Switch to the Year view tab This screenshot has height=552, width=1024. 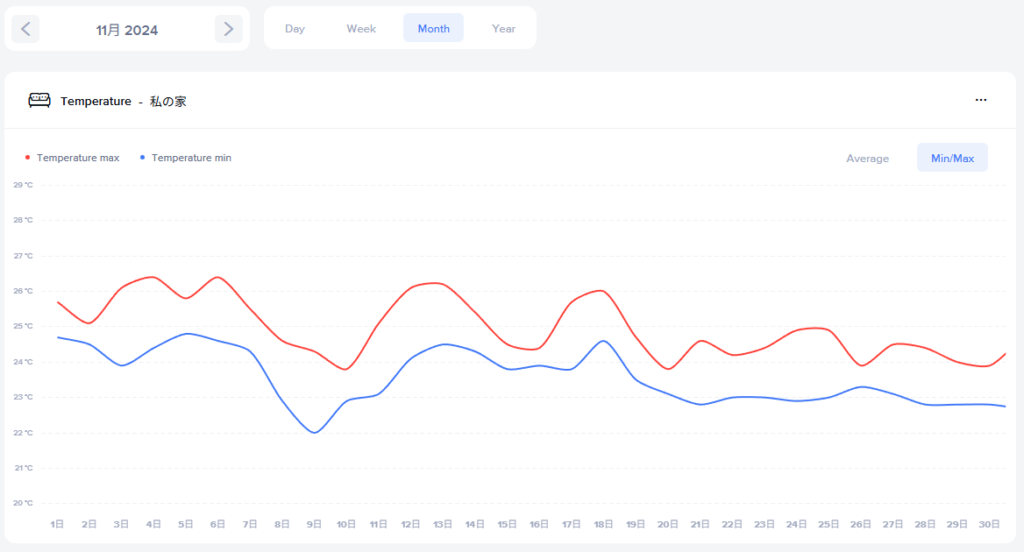pyautogui.click(x=504, y=29)
